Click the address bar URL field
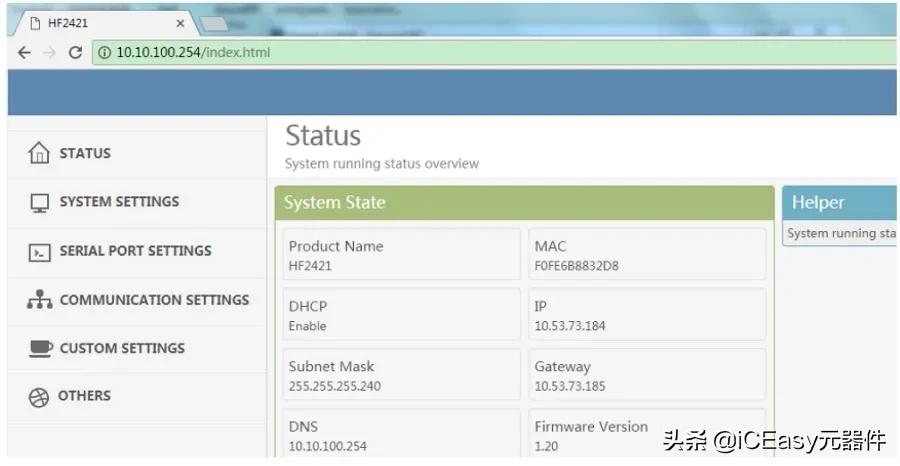 pos(494,53)
